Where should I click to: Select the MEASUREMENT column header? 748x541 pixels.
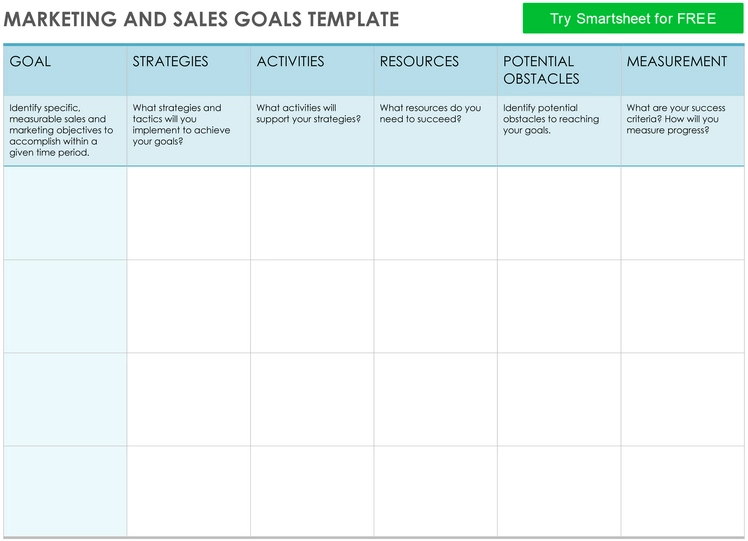pyautogui.click(x=683, y=71)
